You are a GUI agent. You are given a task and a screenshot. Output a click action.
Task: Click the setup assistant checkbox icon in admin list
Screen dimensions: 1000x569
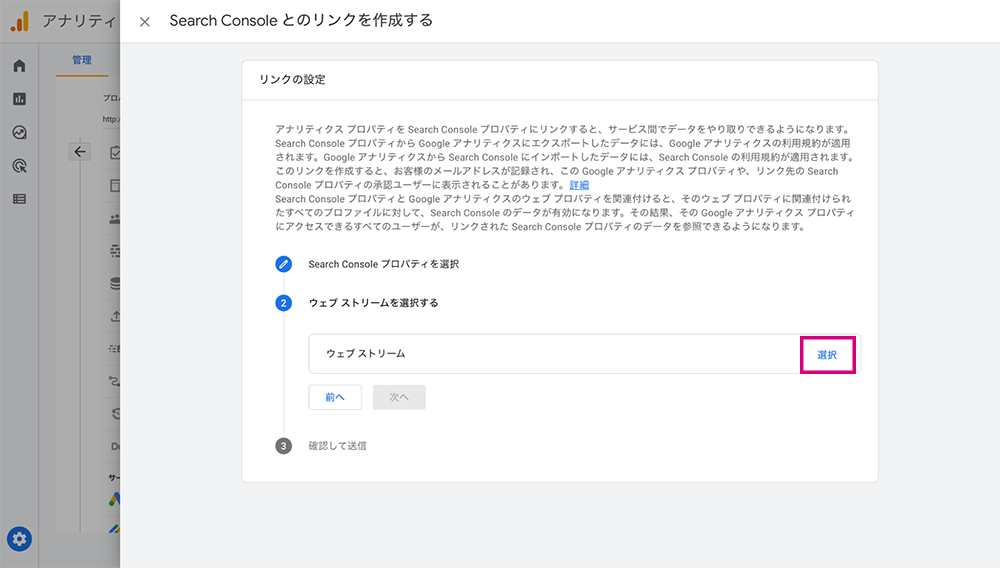pyautogui.click(x=115, y=152)
